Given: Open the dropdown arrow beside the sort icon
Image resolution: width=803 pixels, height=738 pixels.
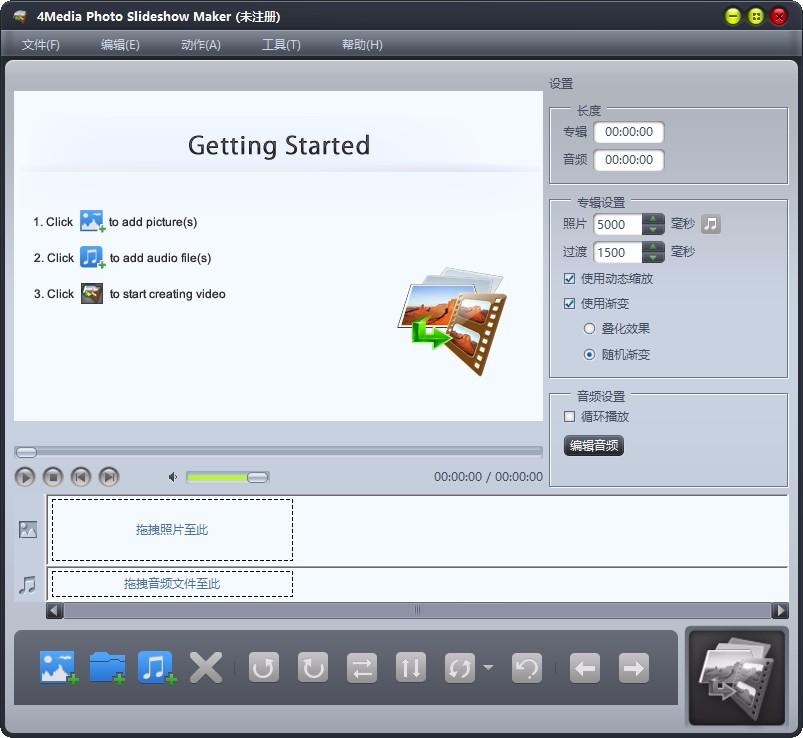Looking at the screenshot, I should [488, 667].
